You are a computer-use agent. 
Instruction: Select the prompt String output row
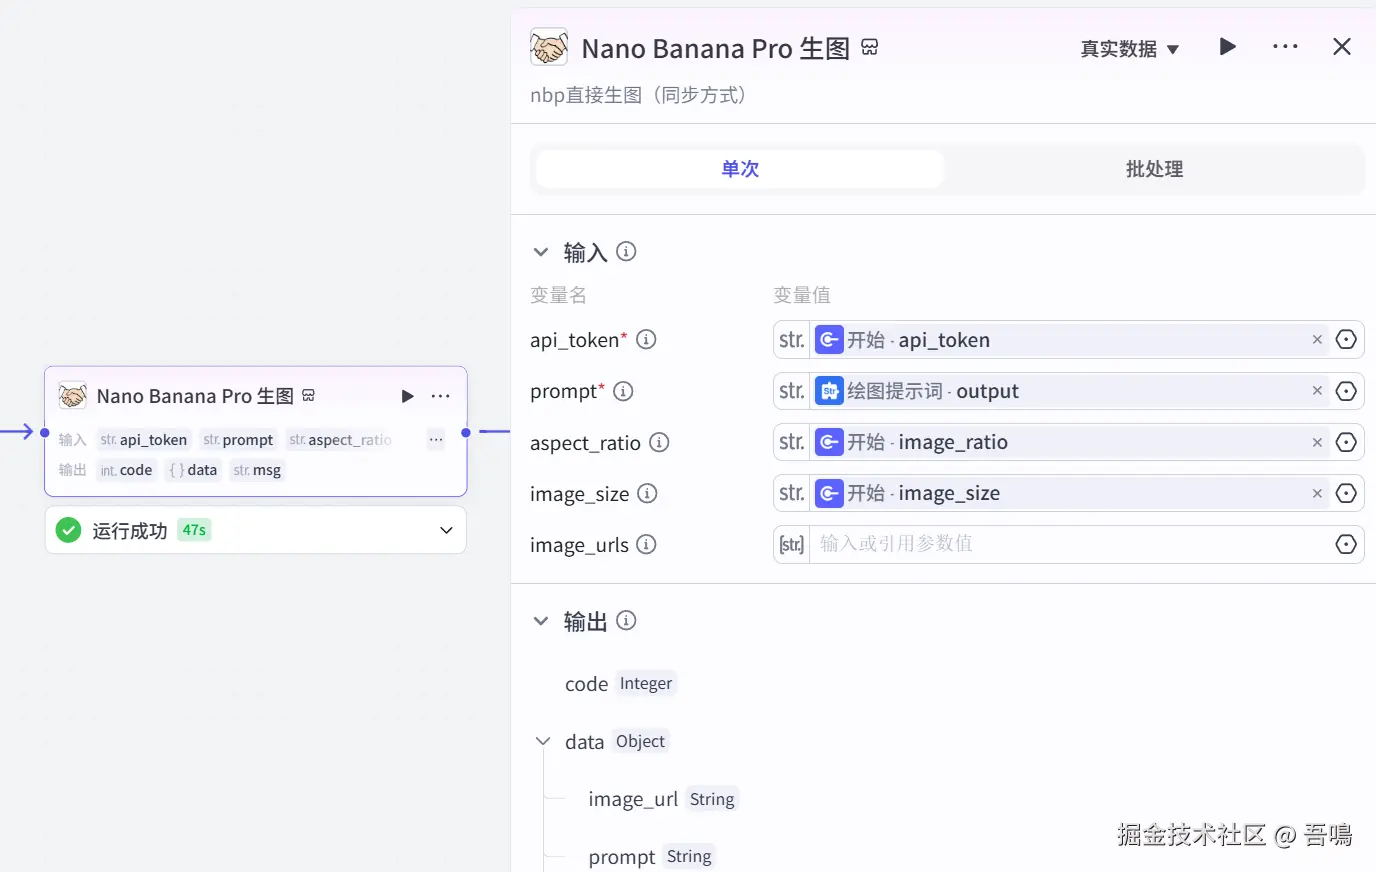coord(650,857)
